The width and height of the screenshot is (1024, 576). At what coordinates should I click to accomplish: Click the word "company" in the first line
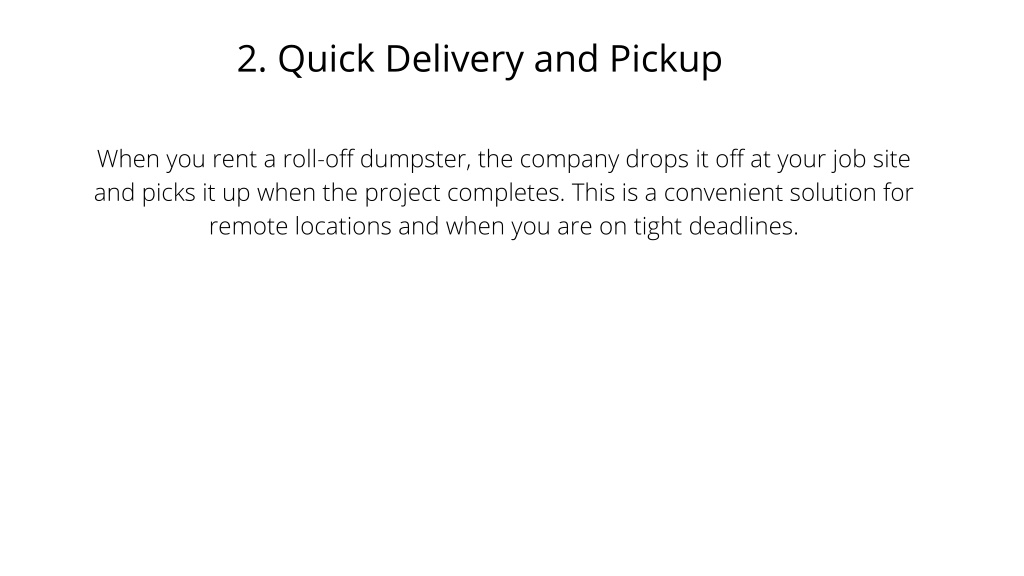[569, 161]
